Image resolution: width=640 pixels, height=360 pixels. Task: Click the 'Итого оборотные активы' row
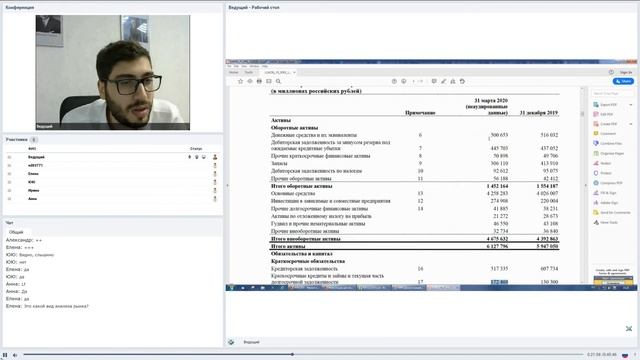[414, 186]
